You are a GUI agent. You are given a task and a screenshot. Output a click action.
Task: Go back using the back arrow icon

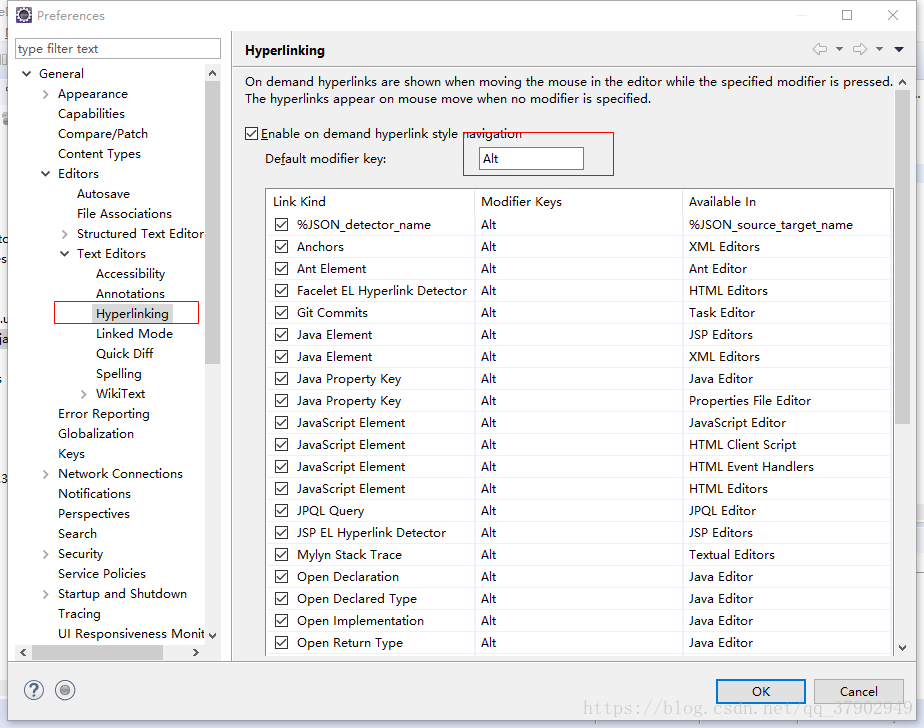[x=820, y=49]
